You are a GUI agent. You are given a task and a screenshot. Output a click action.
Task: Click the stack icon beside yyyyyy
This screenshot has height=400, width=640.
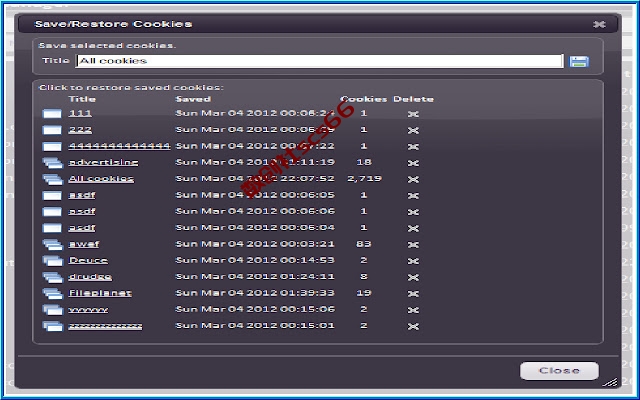pos(52,310)
